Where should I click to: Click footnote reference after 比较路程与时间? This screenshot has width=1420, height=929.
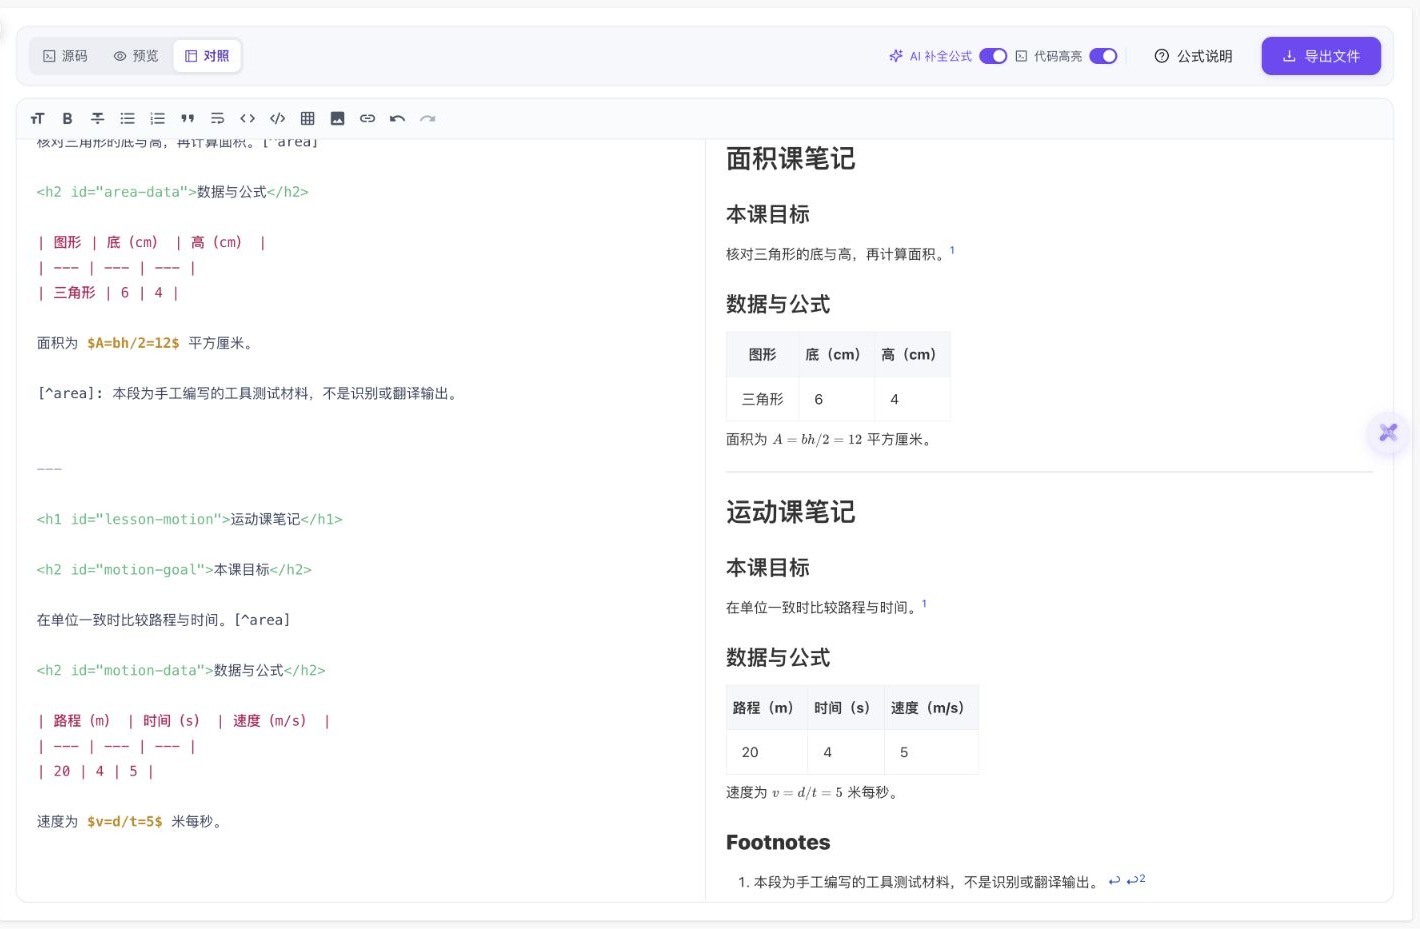(x=924, y=603)
